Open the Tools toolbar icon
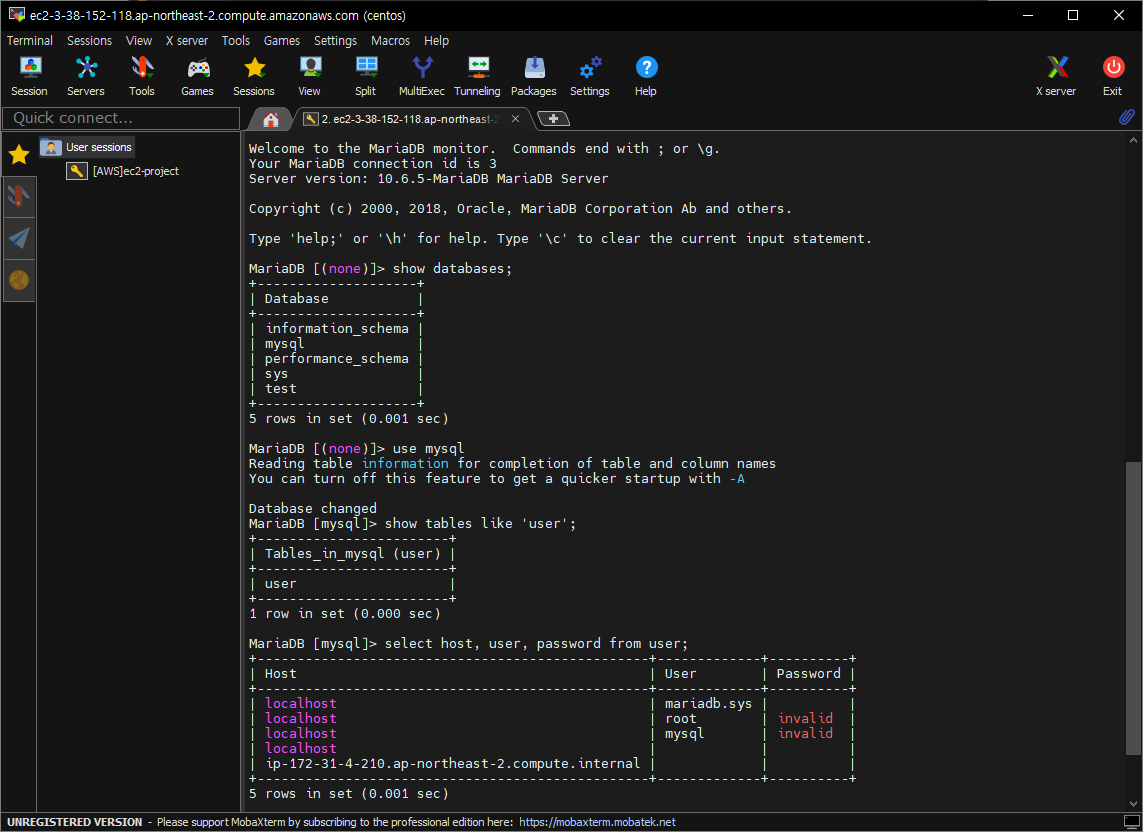 (142, 76)
